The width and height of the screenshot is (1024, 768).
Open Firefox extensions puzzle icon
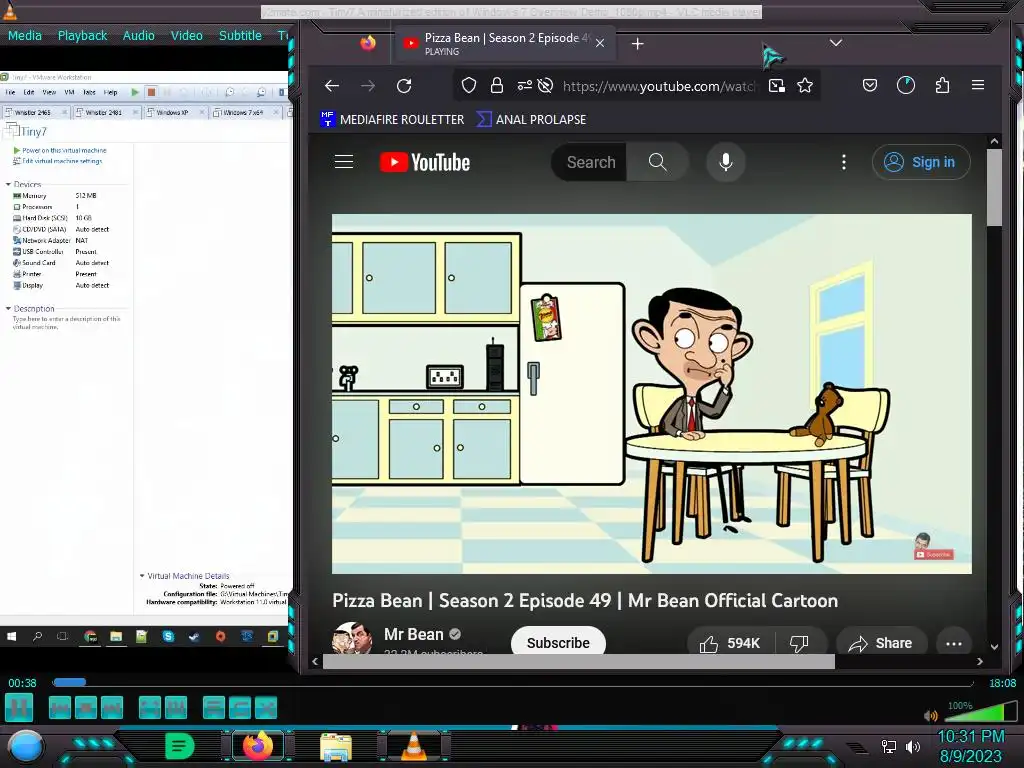[942, 86]
